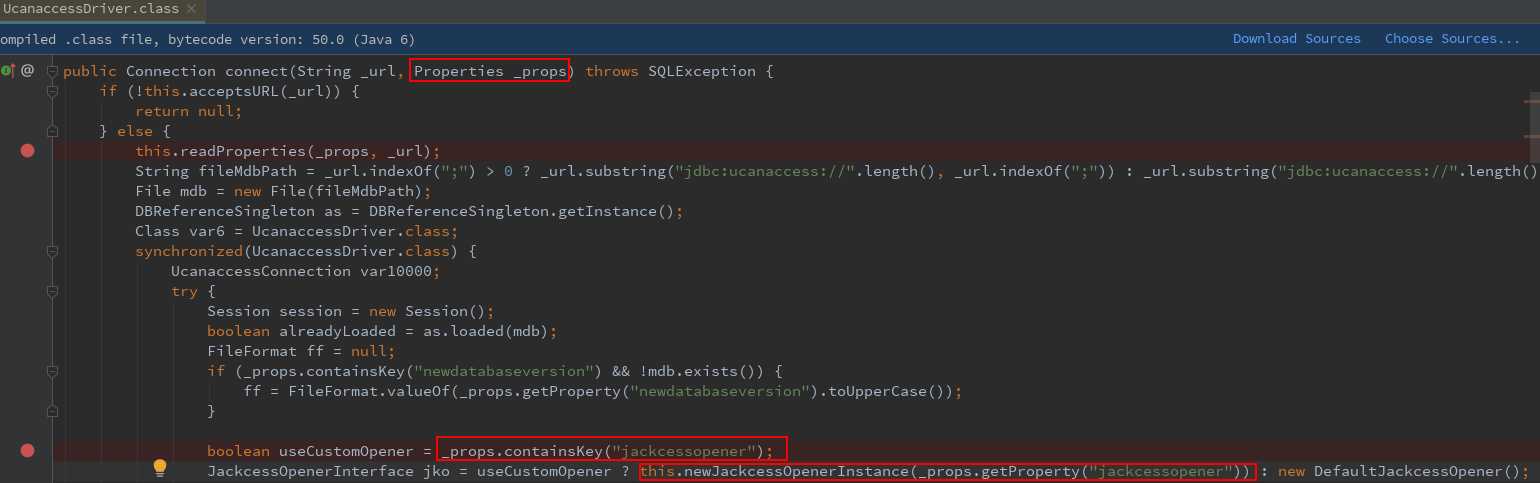This screenshot has height=483, width=1540.
Task: Click the SQLException text in method signature
Action: [x=702, y=71]
